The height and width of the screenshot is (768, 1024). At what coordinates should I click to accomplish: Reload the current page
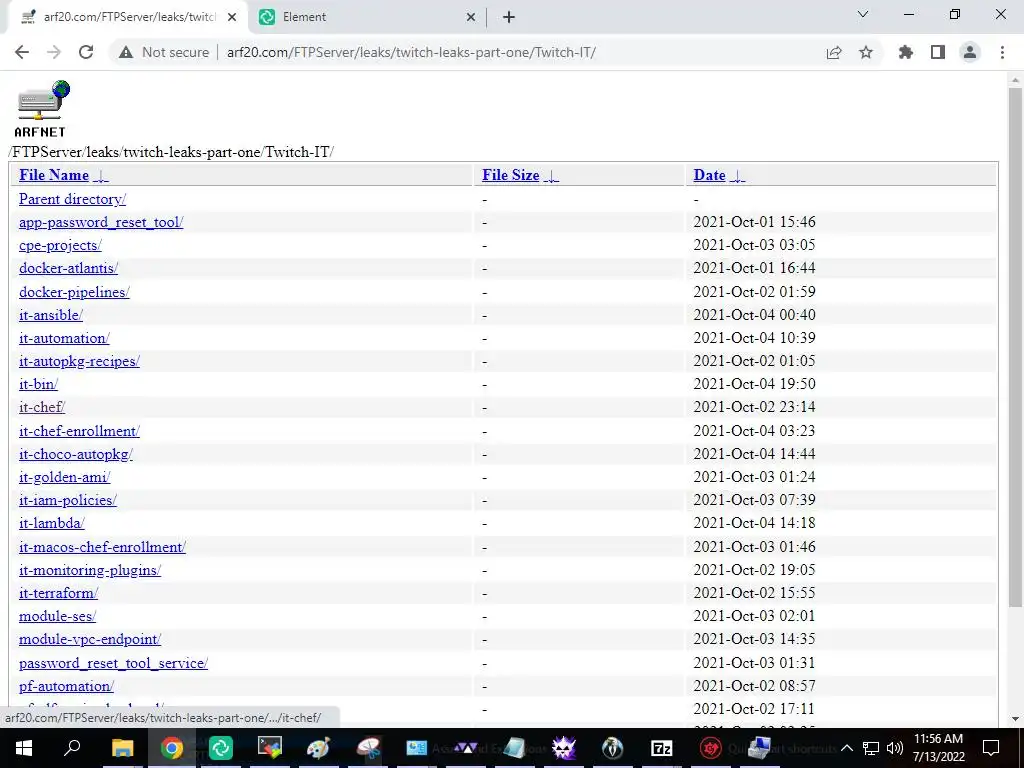pyautogui.click(x=86, y=52)
